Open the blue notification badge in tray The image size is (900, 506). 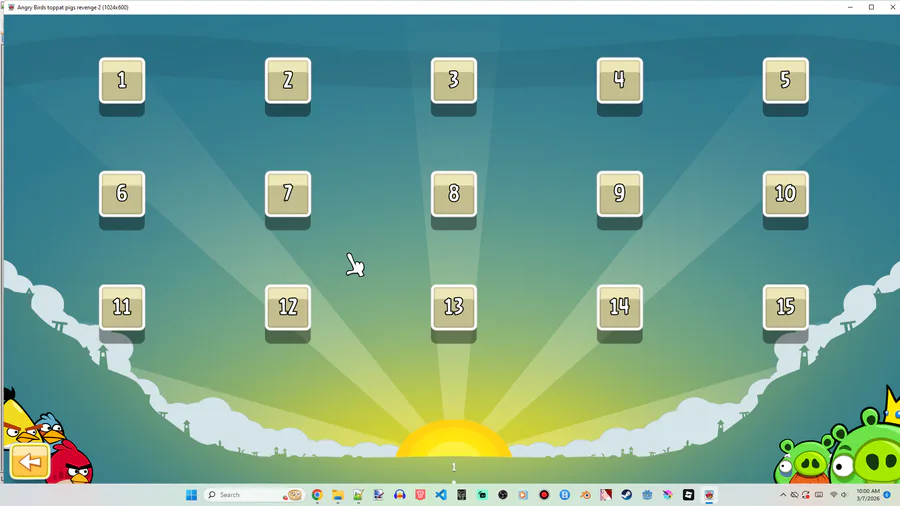click(x=887, y=495)
